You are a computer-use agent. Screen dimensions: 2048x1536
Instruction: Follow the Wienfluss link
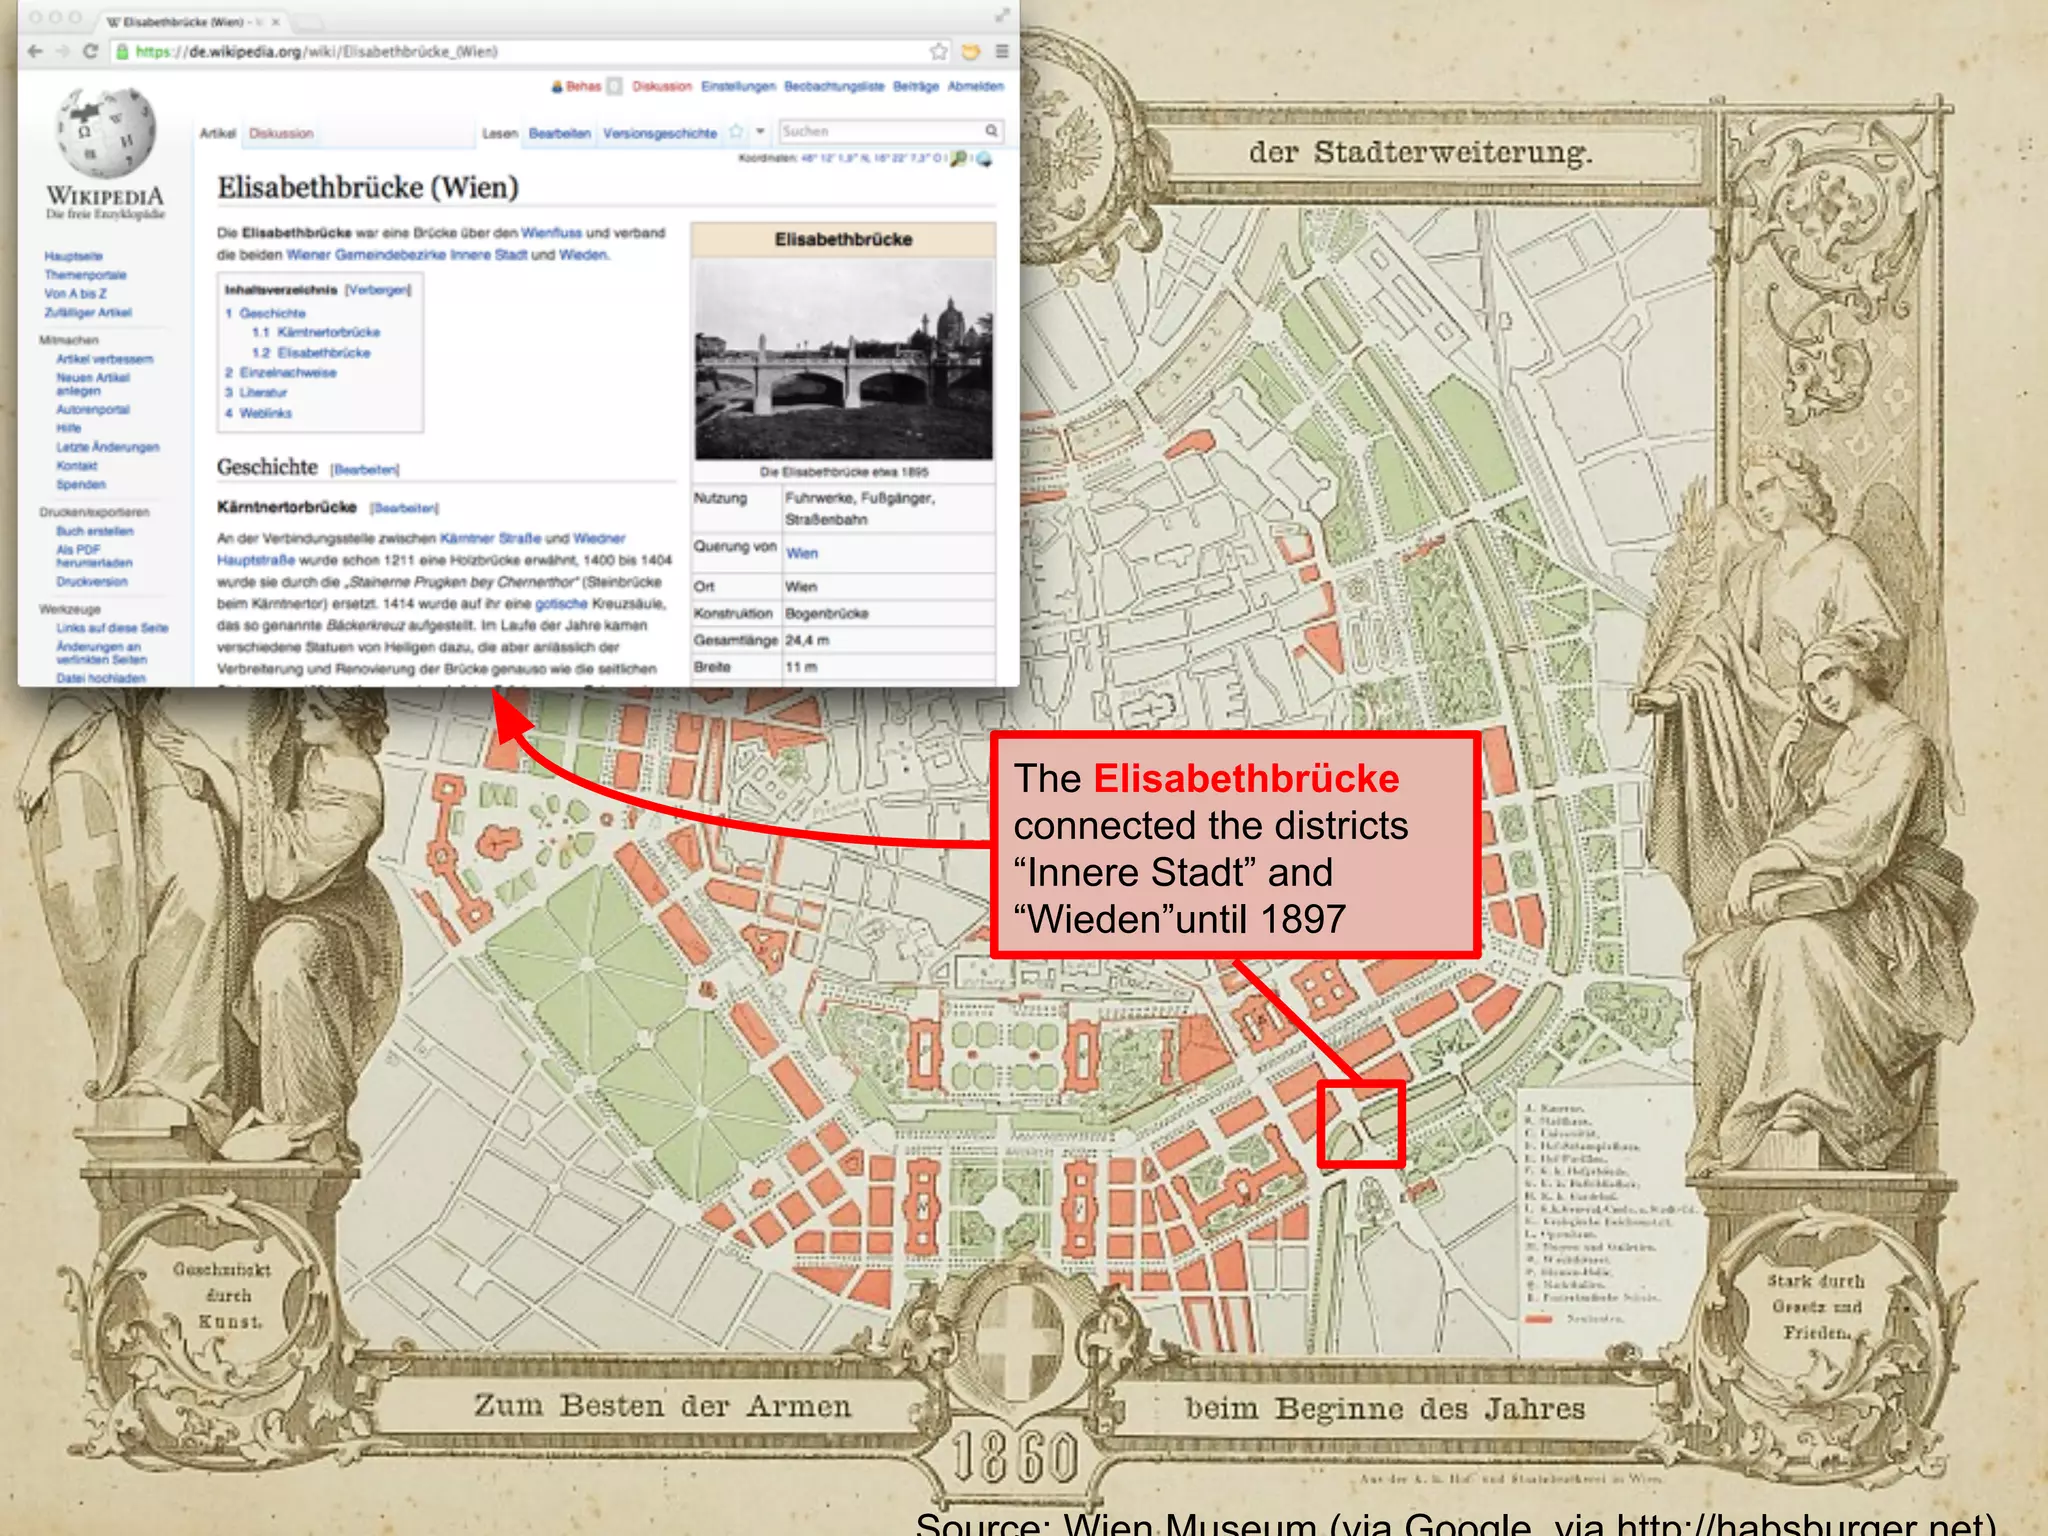point(551,233)
